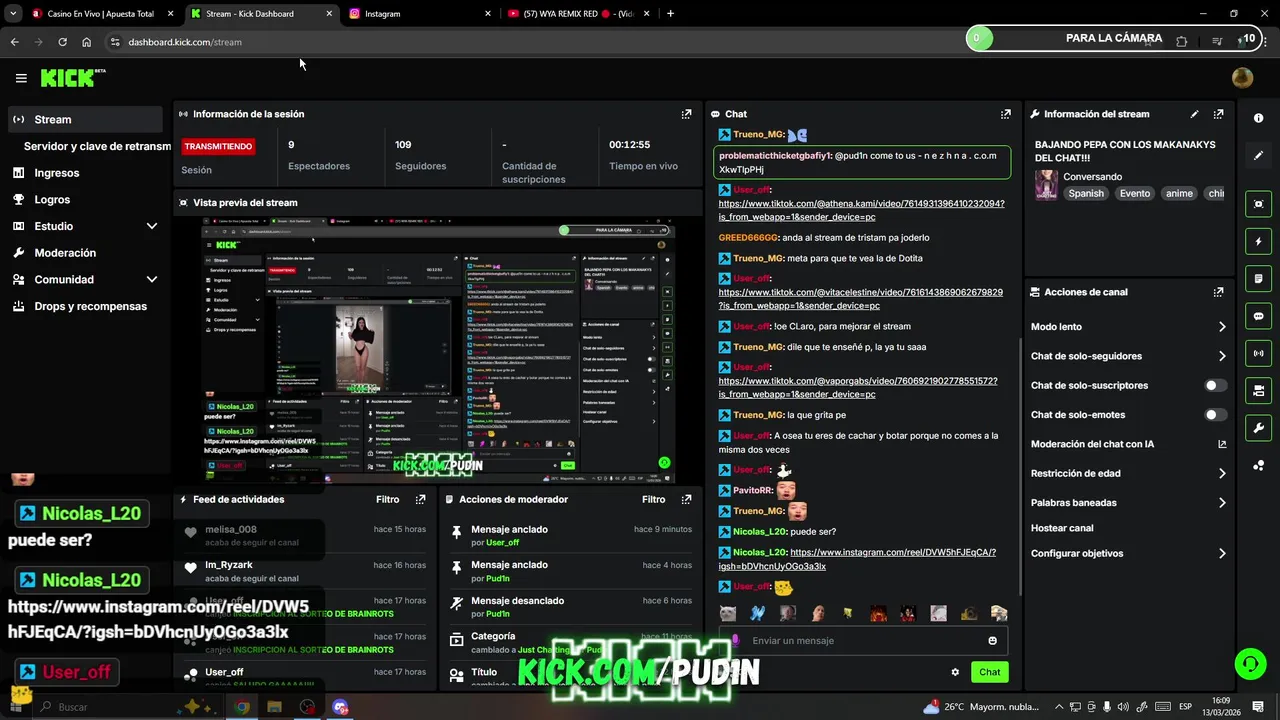Pop out the Acciones de canal panel
Screen dimensions: 1280x720
(x=1218, y=292)
